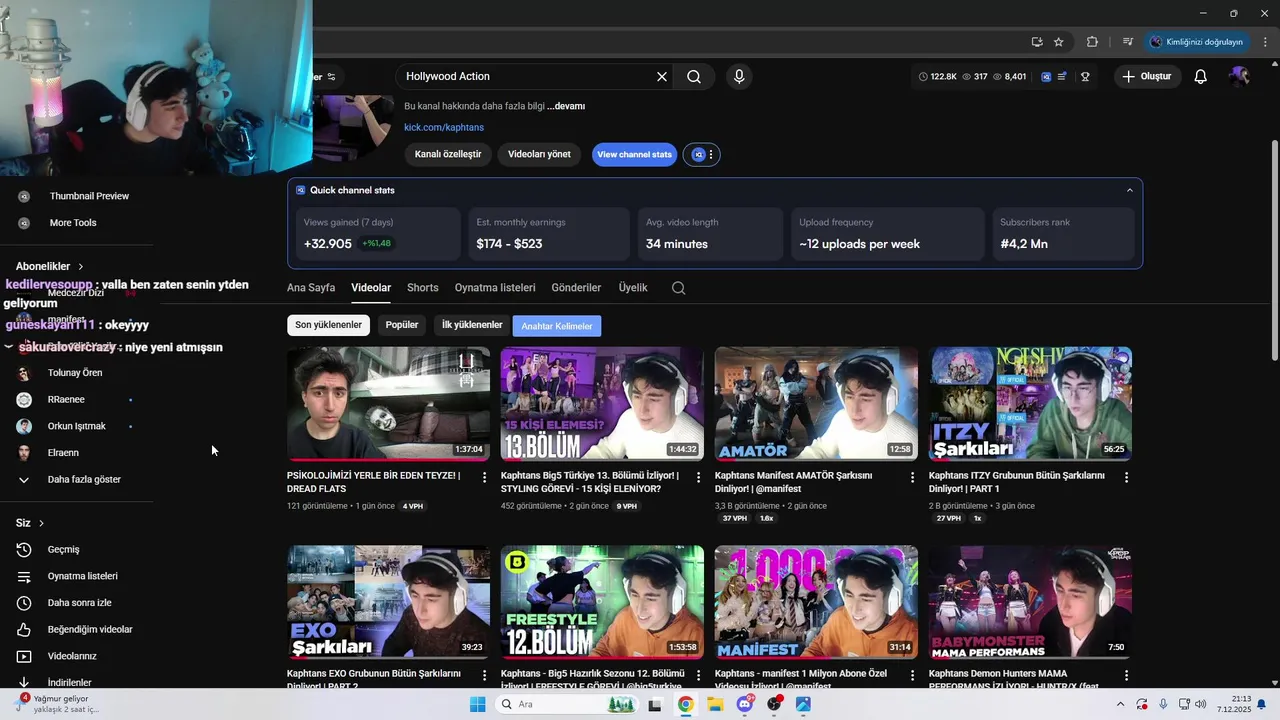
Task: Open the vidIQ dropdown beside View channel stats
Action: pyautogui.click(x=701, y=155)
